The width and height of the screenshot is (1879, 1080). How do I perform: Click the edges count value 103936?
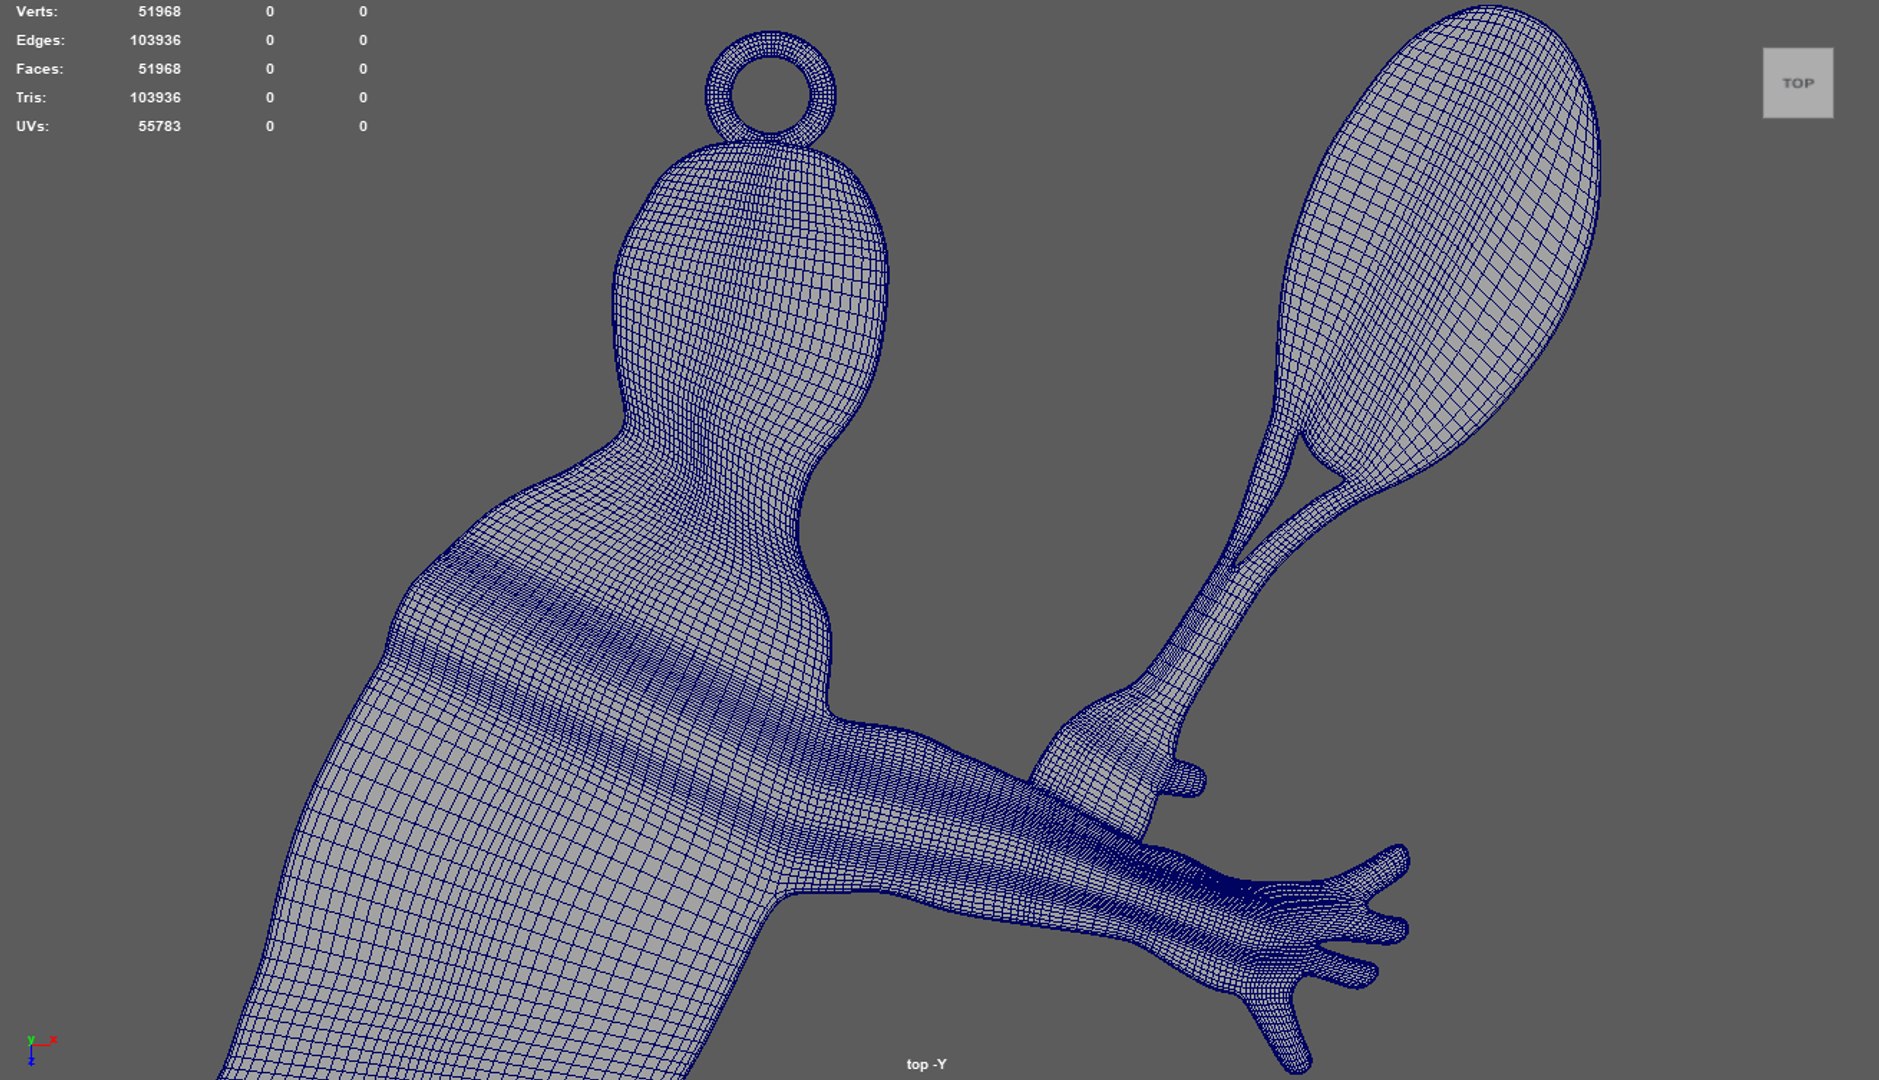tap(155, 41)
